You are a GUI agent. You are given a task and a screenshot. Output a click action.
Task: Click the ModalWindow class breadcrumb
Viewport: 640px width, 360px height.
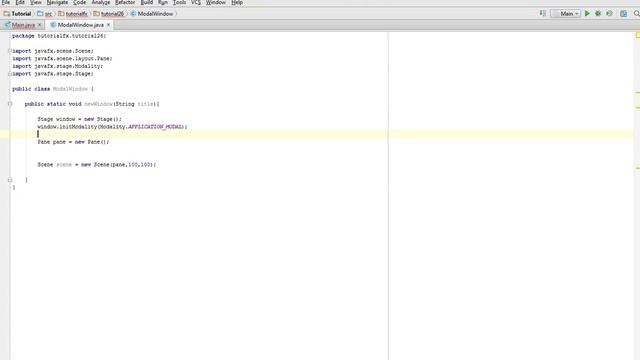coord(152,13)
